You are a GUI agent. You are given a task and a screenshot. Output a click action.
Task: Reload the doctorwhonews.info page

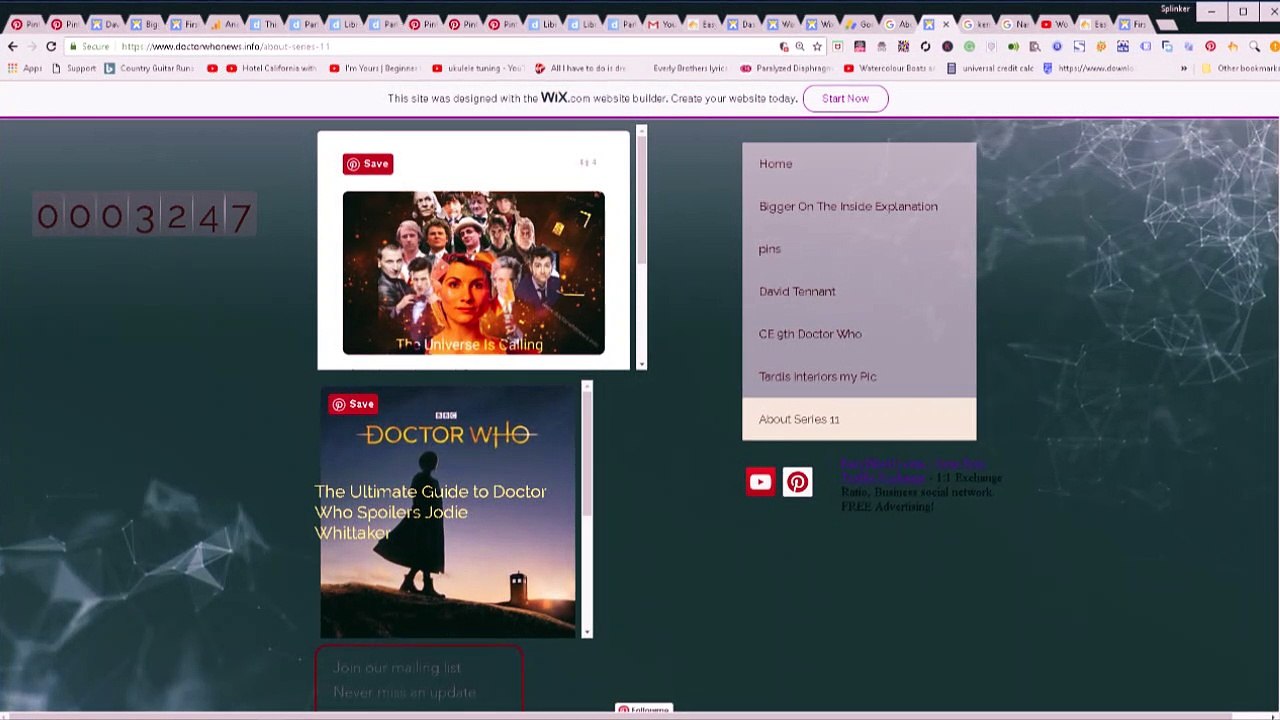click(x=51, y=46)
